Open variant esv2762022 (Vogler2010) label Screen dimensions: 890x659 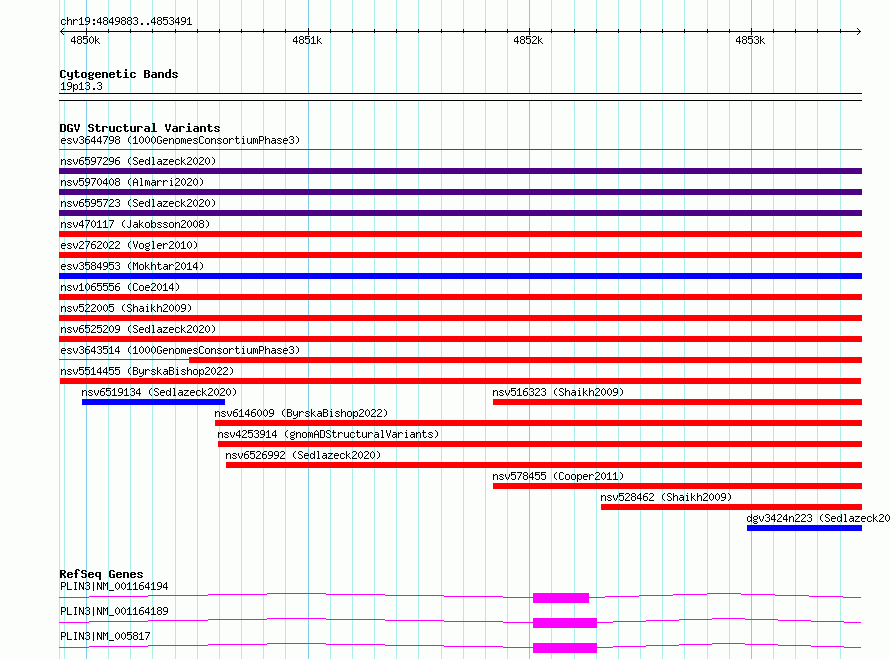(x=129, y=245)
